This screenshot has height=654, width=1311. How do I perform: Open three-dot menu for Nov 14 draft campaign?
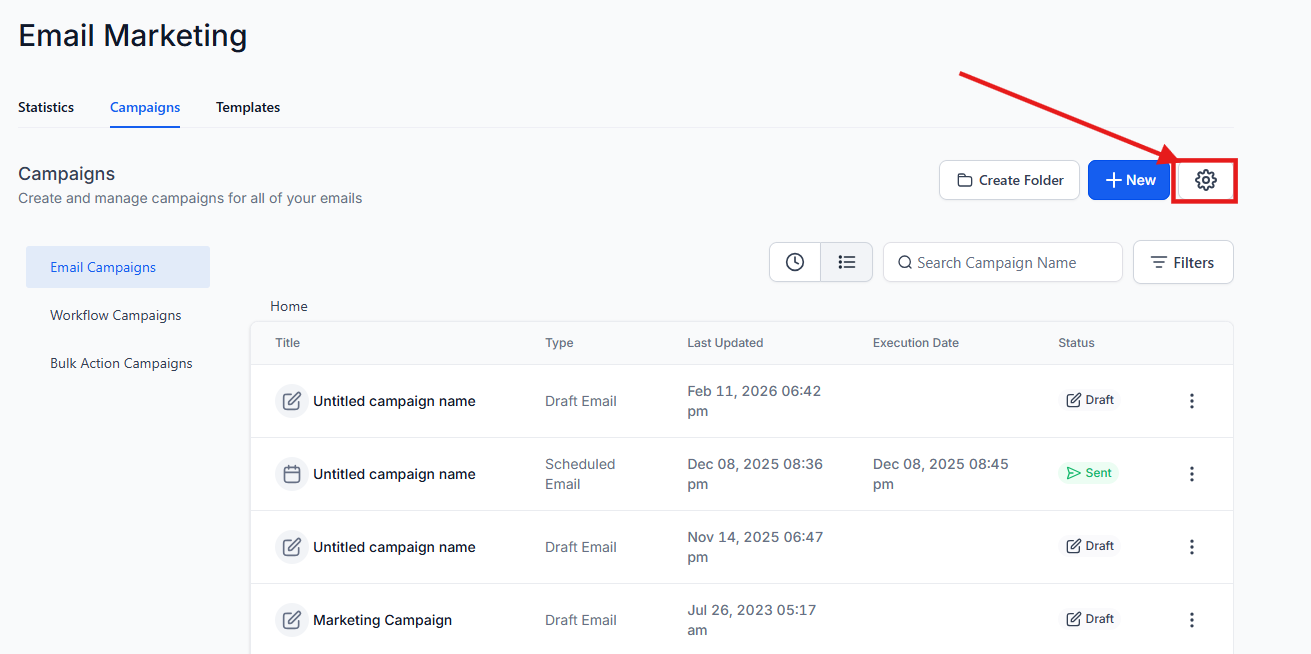click(1191, 547)
